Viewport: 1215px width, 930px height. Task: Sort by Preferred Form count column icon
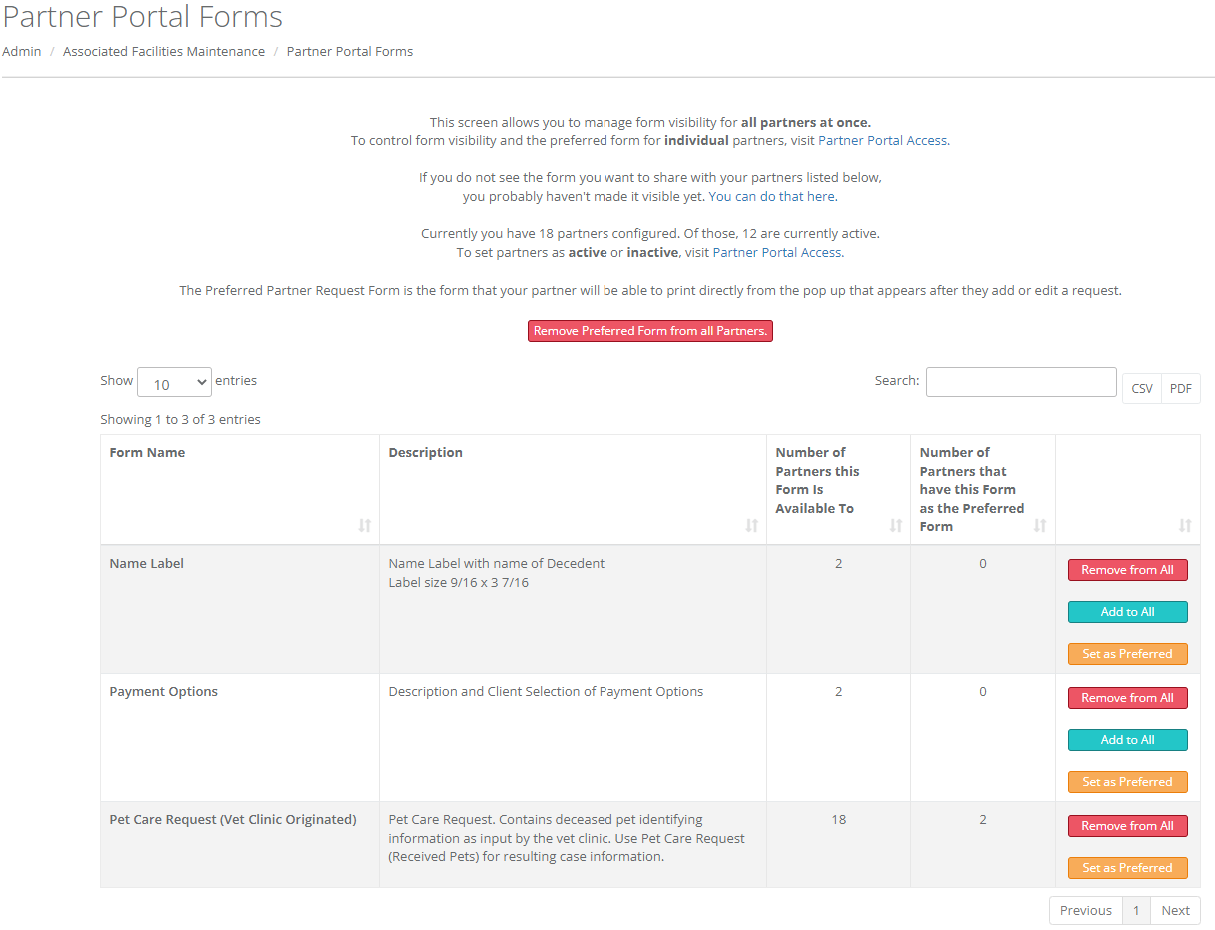point(1040,526)
